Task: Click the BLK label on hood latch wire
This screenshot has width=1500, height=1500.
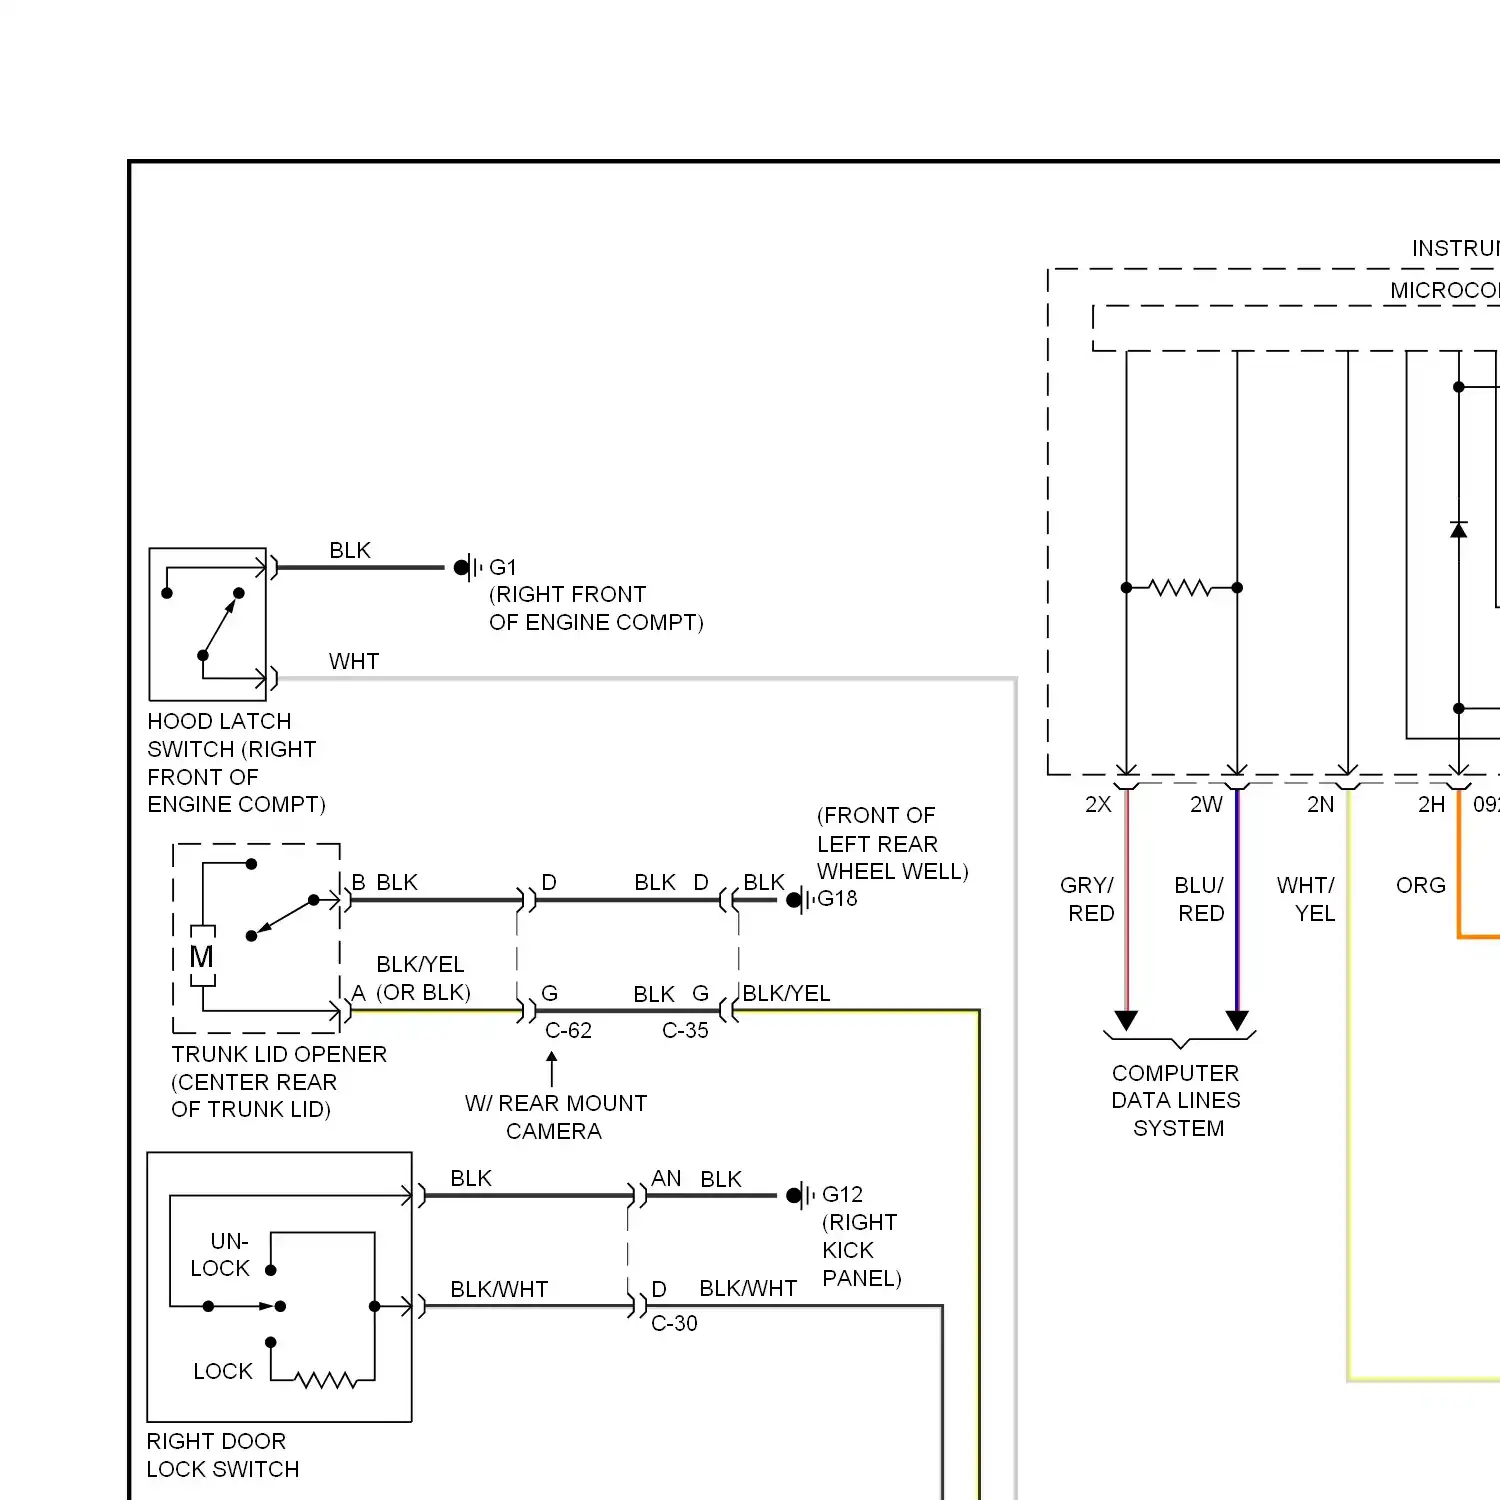Action: click(350, 550)
